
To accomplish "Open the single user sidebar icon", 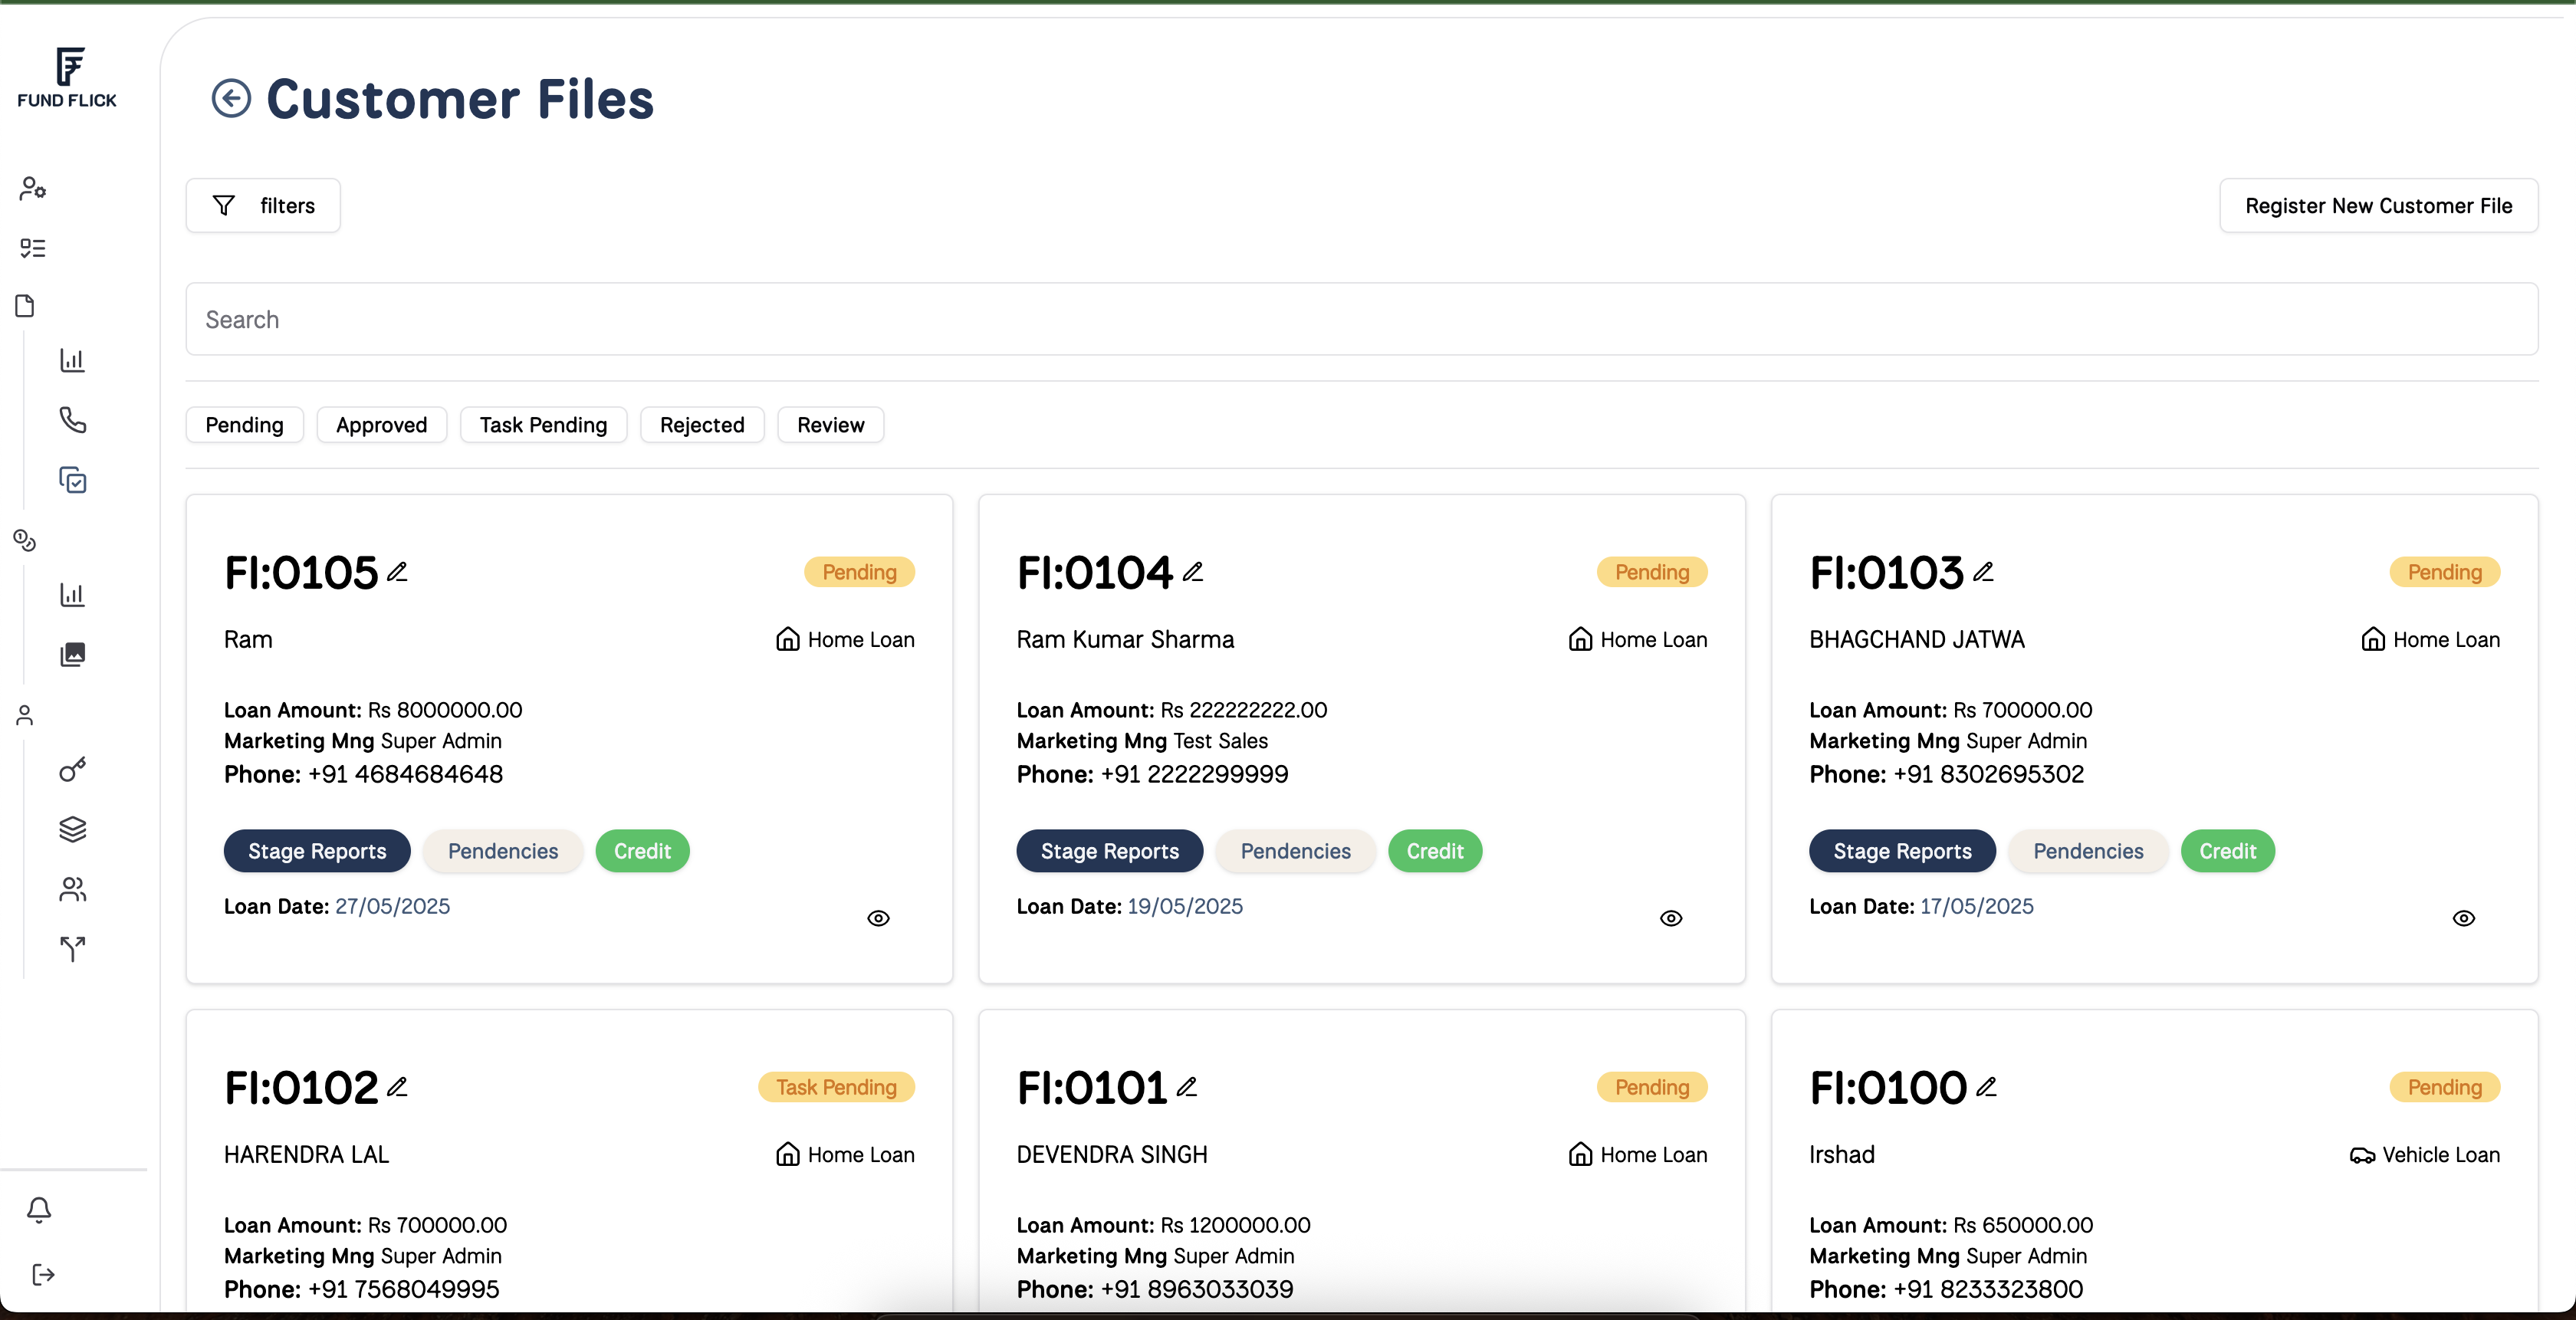I will pos(25,715).
